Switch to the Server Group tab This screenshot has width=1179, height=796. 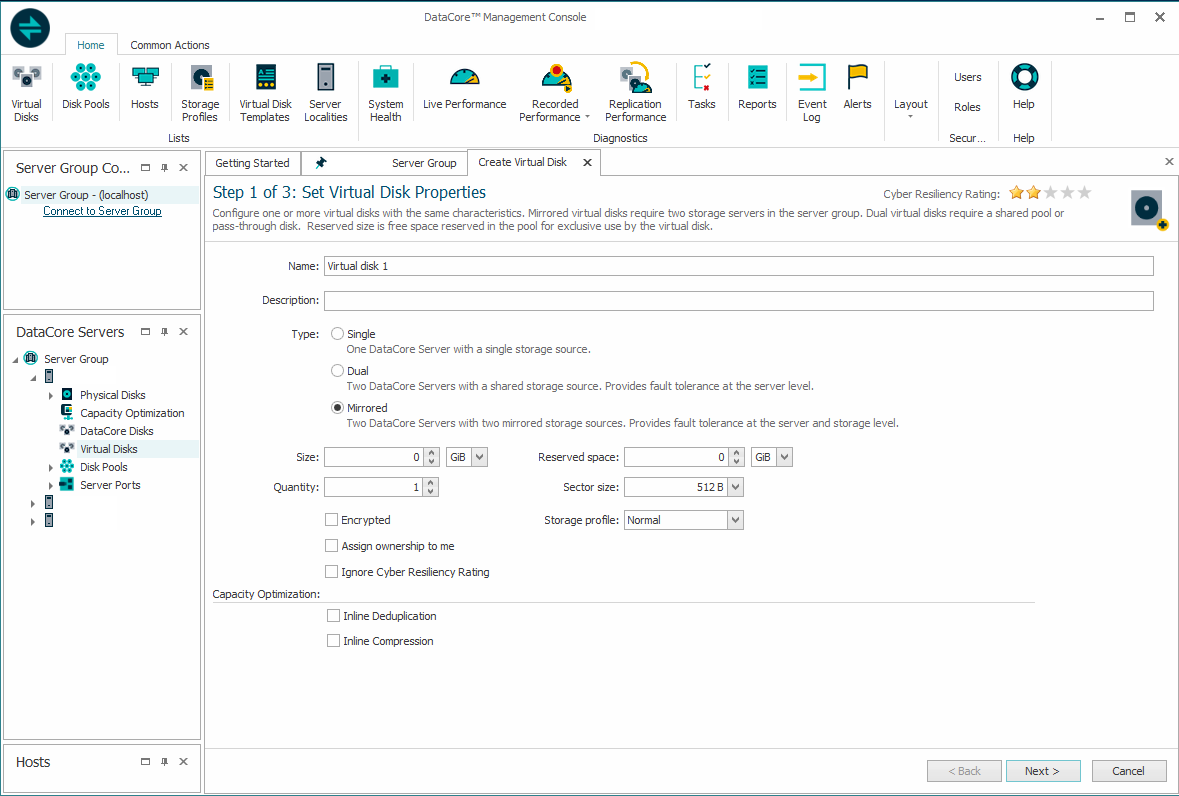424,163
